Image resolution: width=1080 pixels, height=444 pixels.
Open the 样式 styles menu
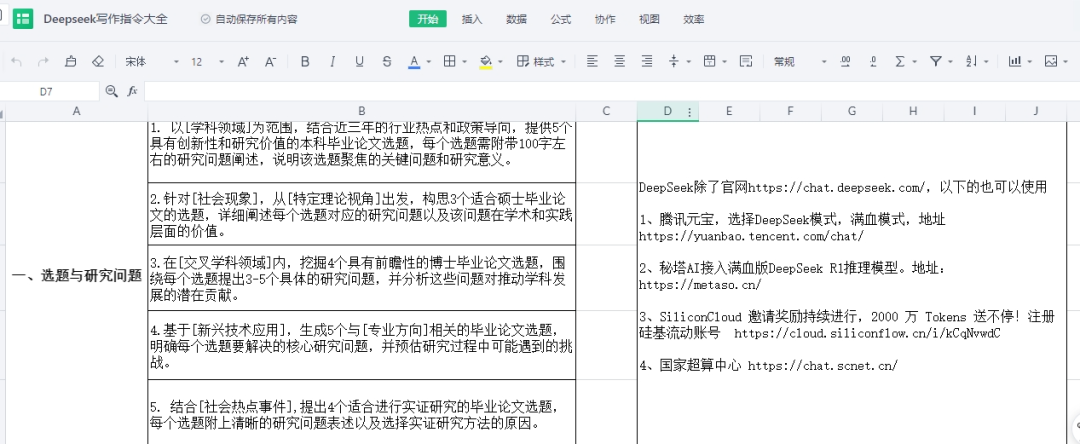pos(541,62)
